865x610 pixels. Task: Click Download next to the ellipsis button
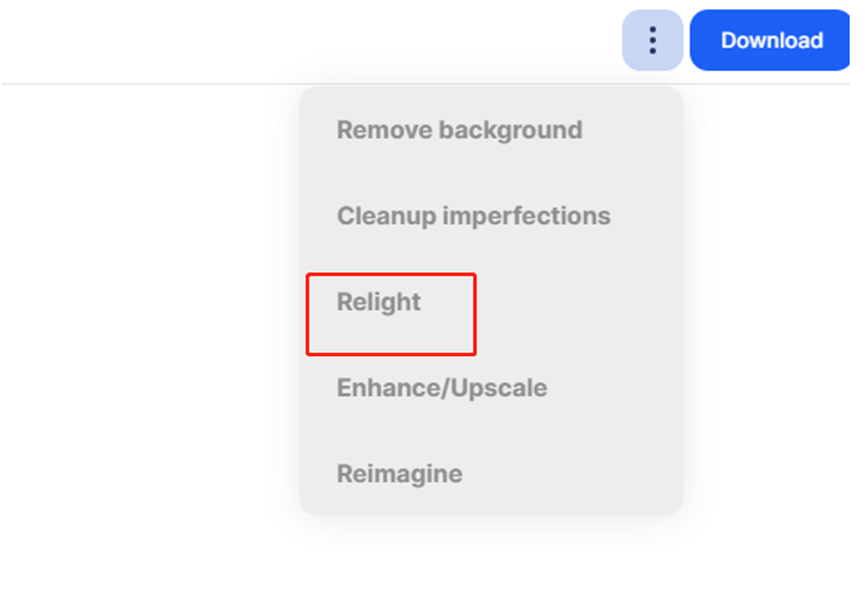point(770,40)
